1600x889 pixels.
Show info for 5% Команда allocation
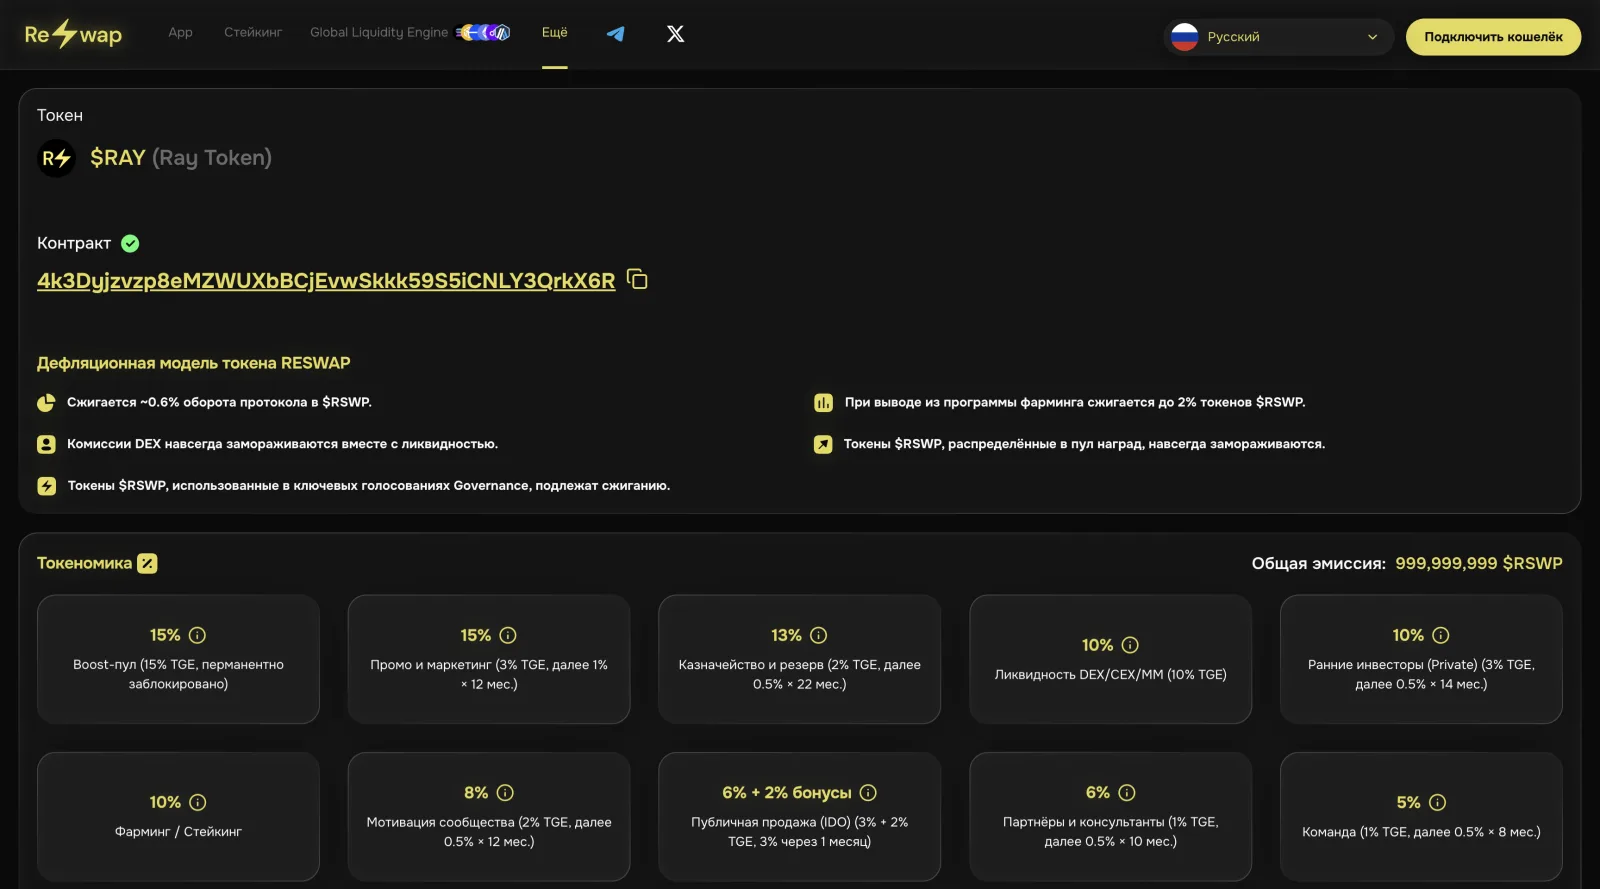point(1438,802)
